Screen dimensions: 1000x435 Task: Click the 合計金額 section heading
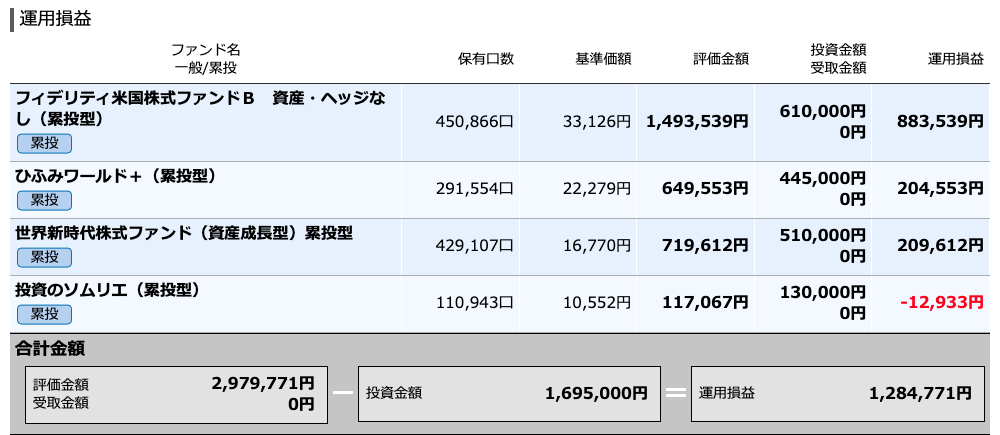coord(50,349)
